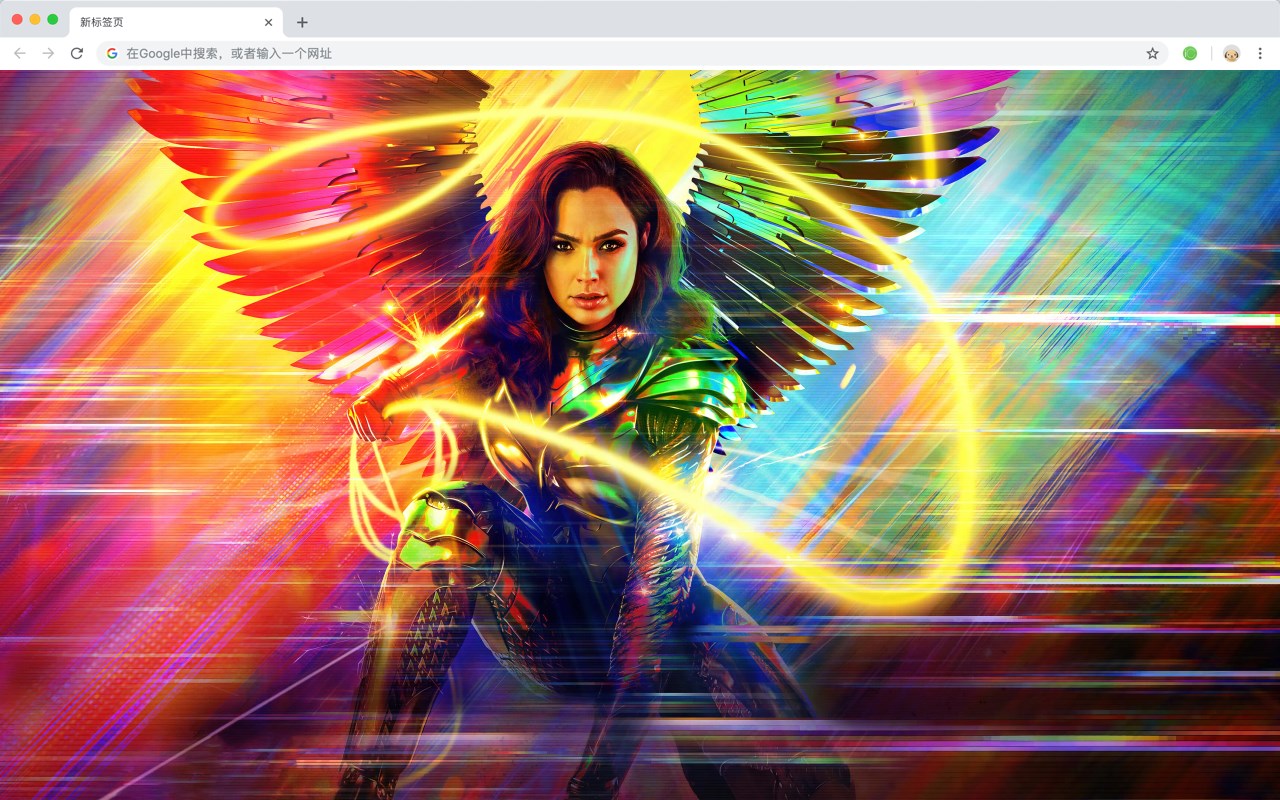The width and height of the screenshot is (1280, 800).
Task: Click the address bar search field
Action: (x=632, y=53)
